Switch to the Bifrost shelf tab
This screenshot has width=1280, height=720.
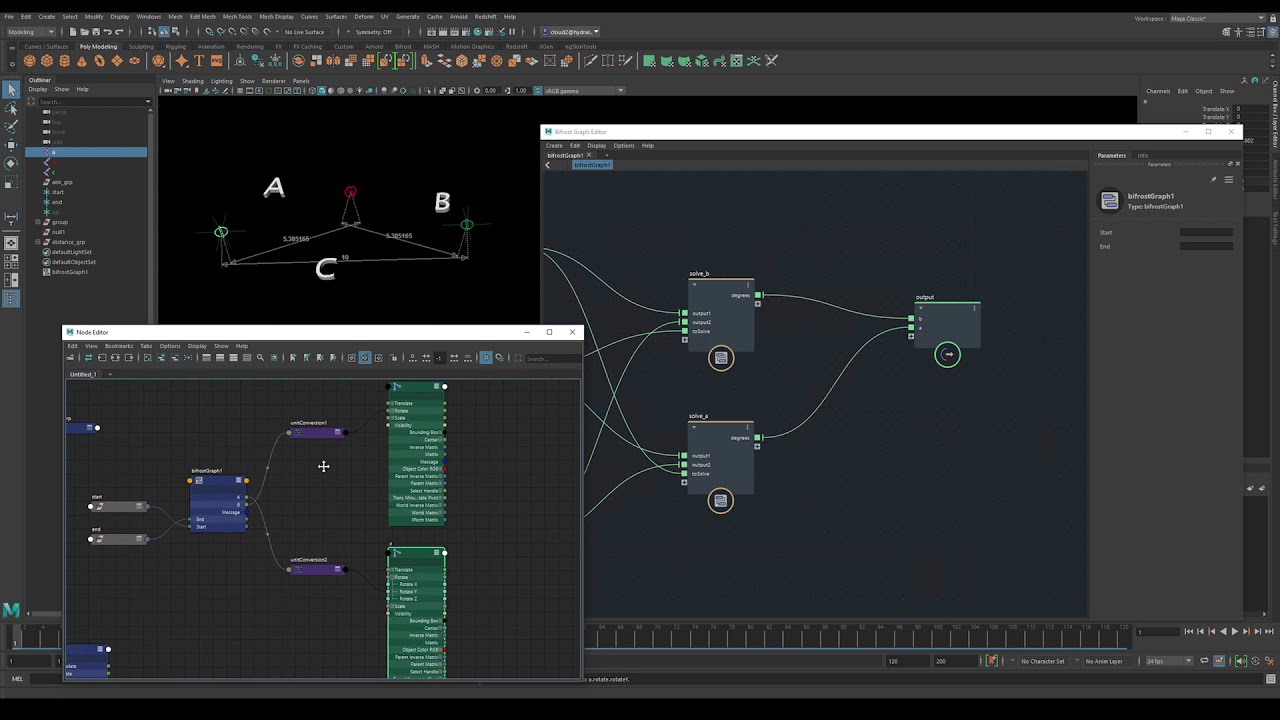coord(403,46)
